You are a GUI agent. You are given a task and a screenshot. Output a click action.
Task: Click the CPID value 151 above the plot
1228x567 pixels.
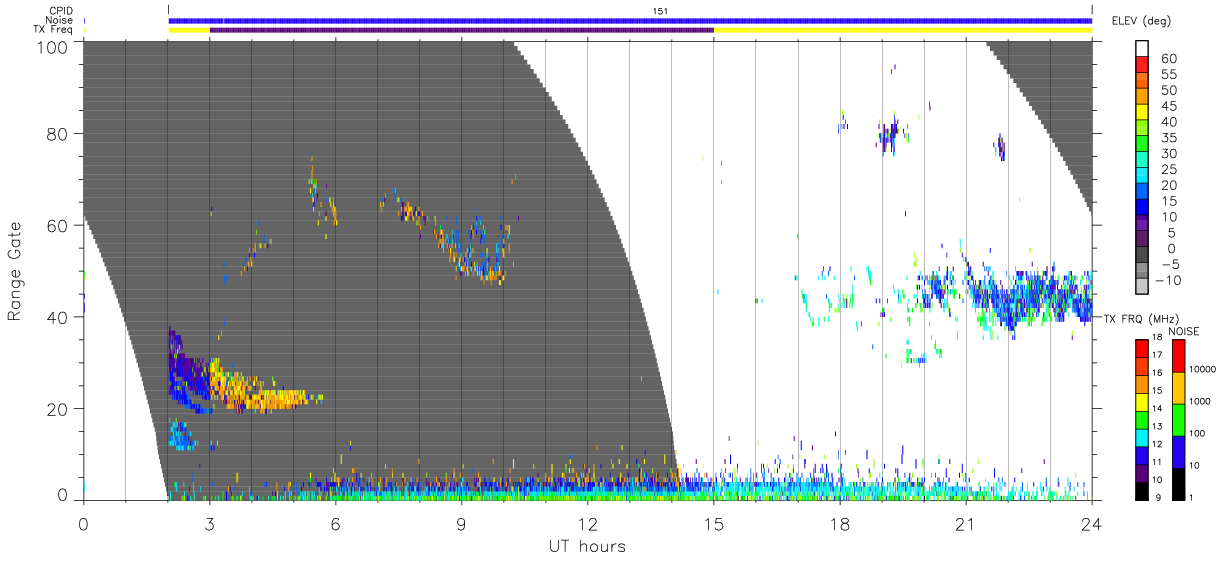pyautogui.click(x=658, y=11)
